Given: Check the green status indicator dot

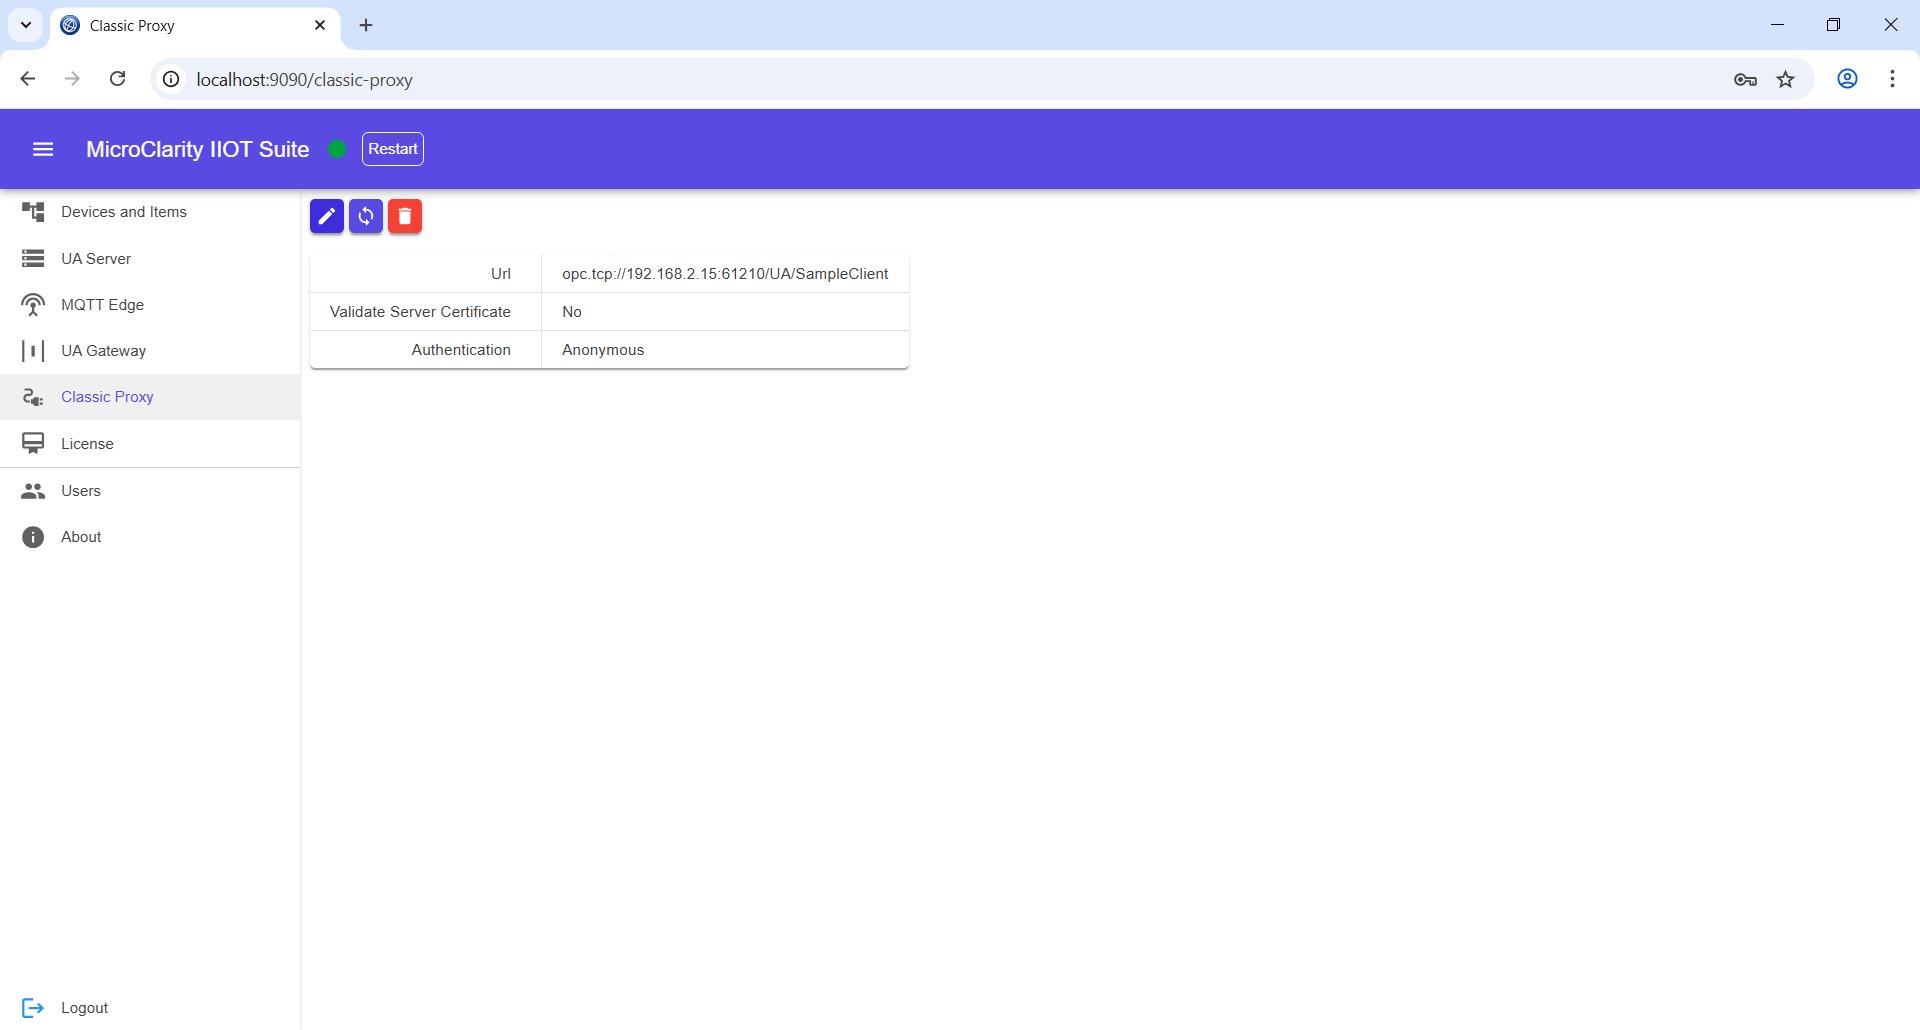Looking at the screenshot, I should [x=337, y=149].
